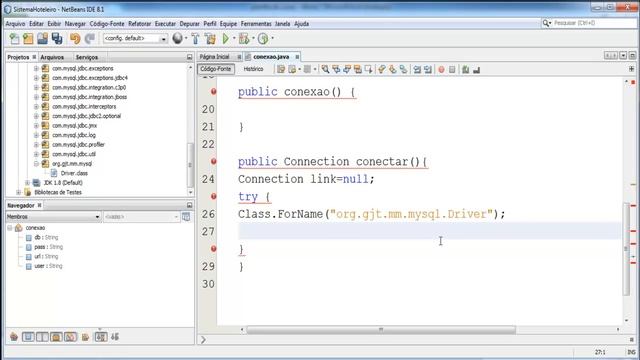Minimize the Projetos panel group
The height and width of the screenshot is (360, 640).
(189, 57)
